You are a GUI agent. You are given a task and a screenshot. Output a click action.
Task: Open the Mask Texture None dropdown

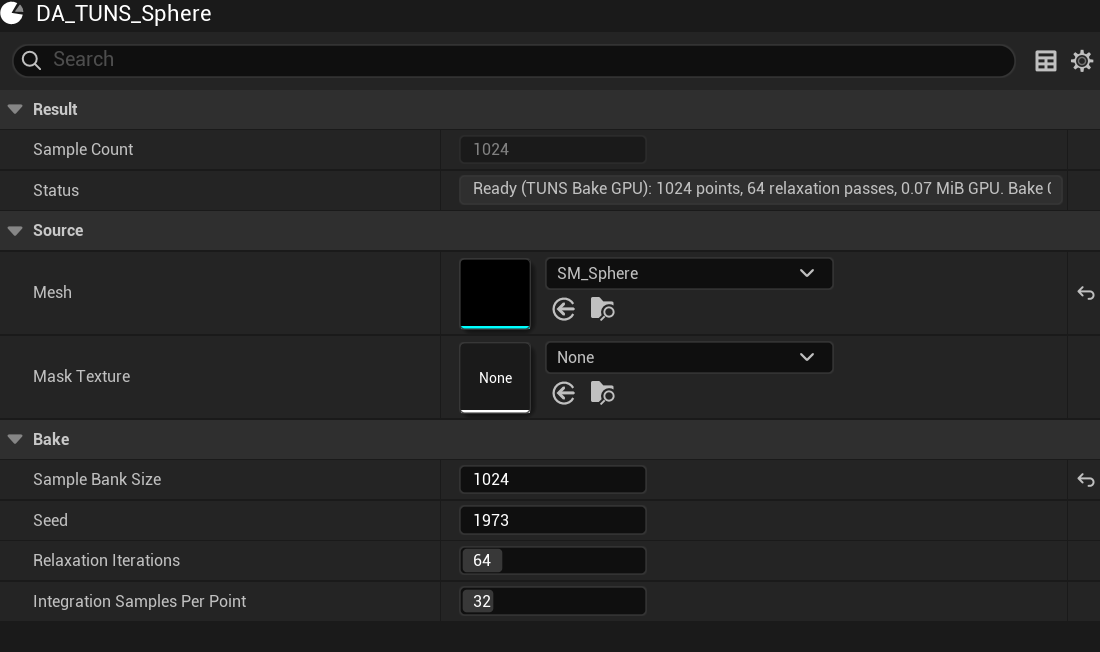pos(689,358)
